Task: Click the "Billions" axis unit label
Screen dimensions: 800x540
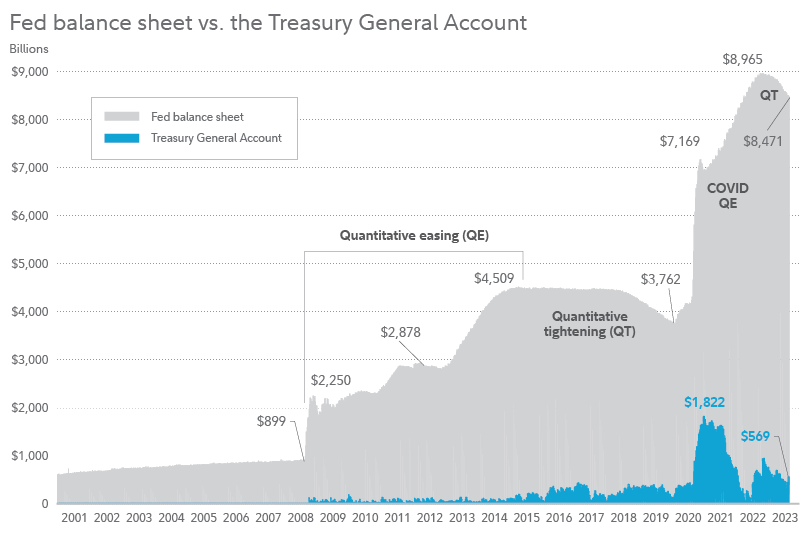Action: 29,47
